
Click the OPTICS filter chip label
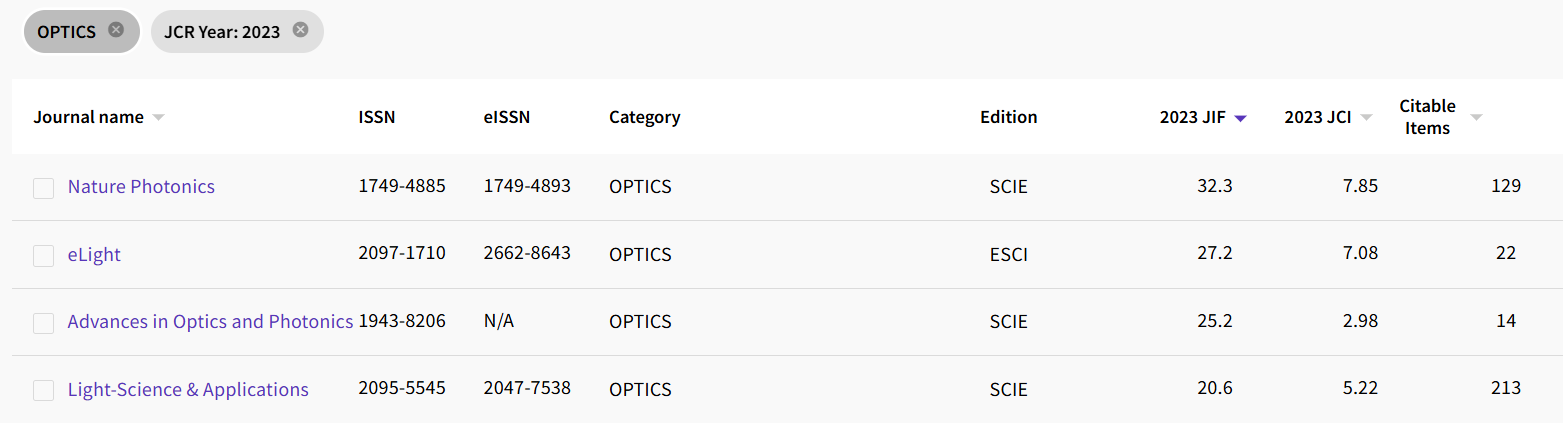(66, 31)
